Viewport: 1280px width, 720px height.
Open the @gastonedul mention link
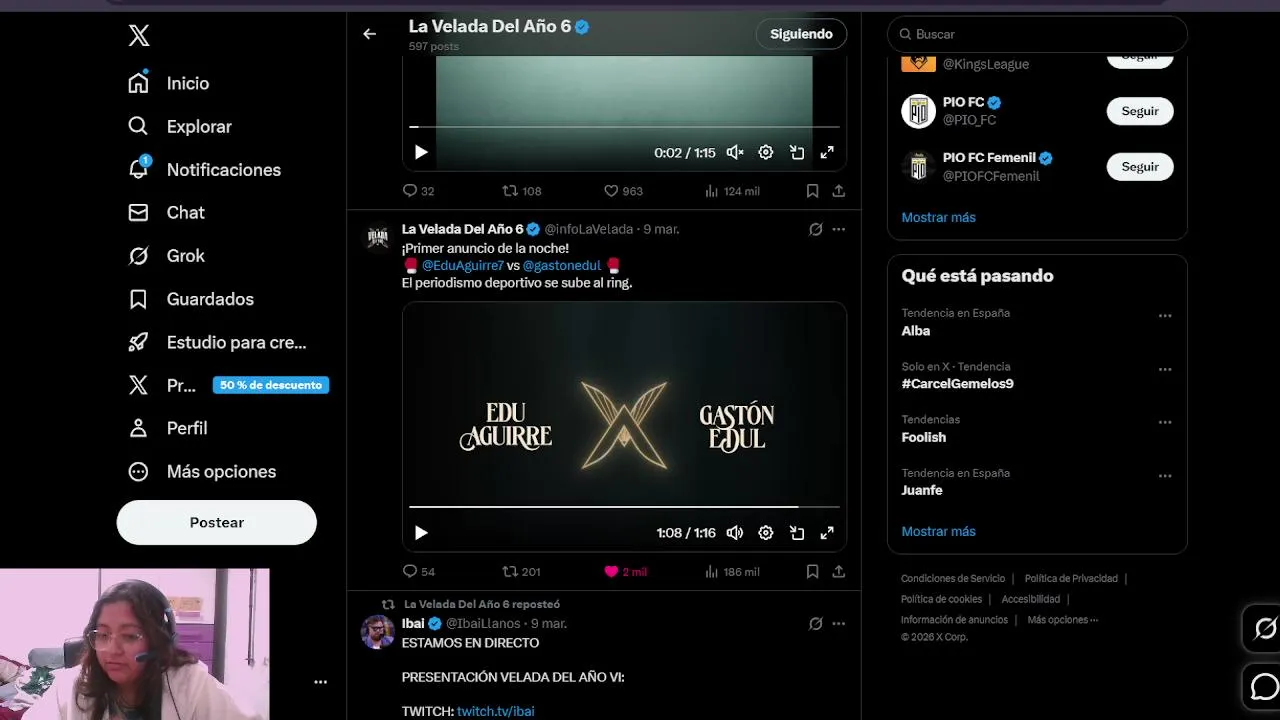coord(562,265)
